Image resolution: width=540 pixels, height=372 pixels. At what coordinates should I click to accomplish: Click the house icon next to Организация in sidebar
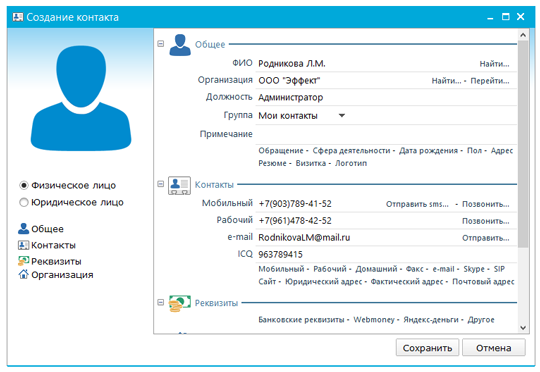point(23,275)
